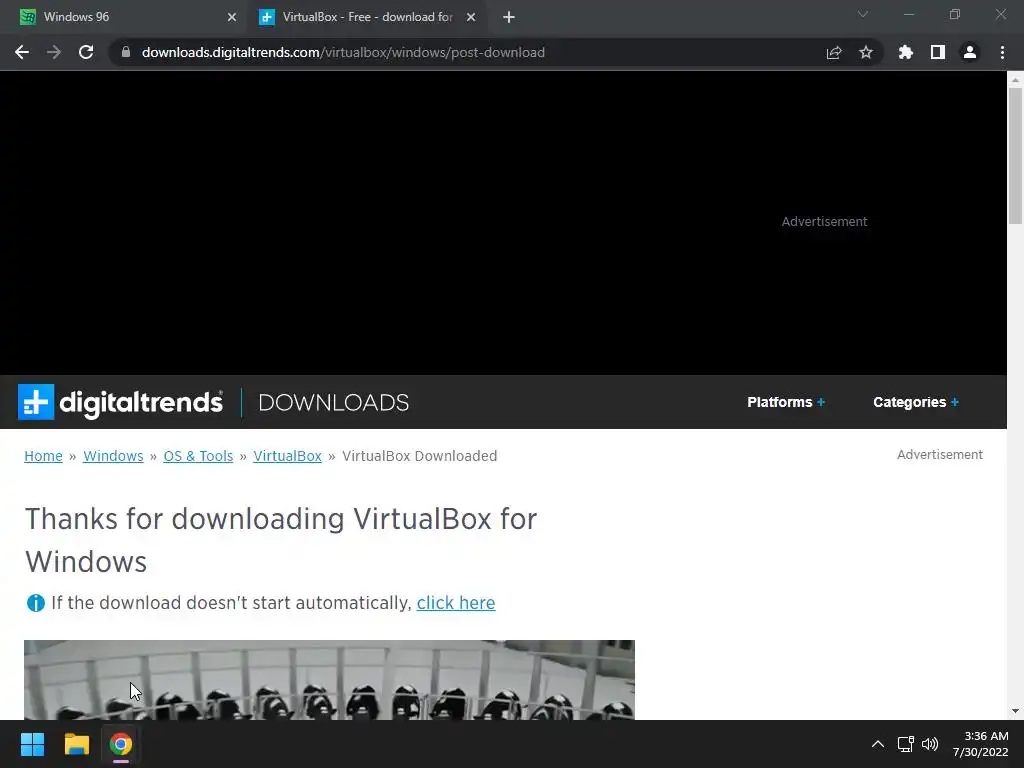Open the VirtualBox breadcrumb link
The width and height of the screenshot is (1024, 768).
click(x=287, y=456)
